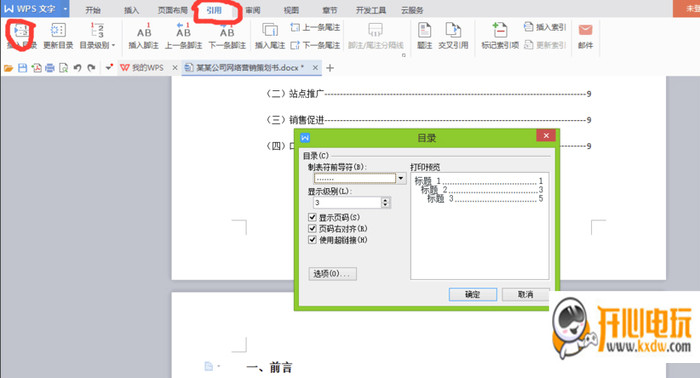700x378 pixels.
Task: Click 下一条尾注 next endnote
Action: click(315, 45)
